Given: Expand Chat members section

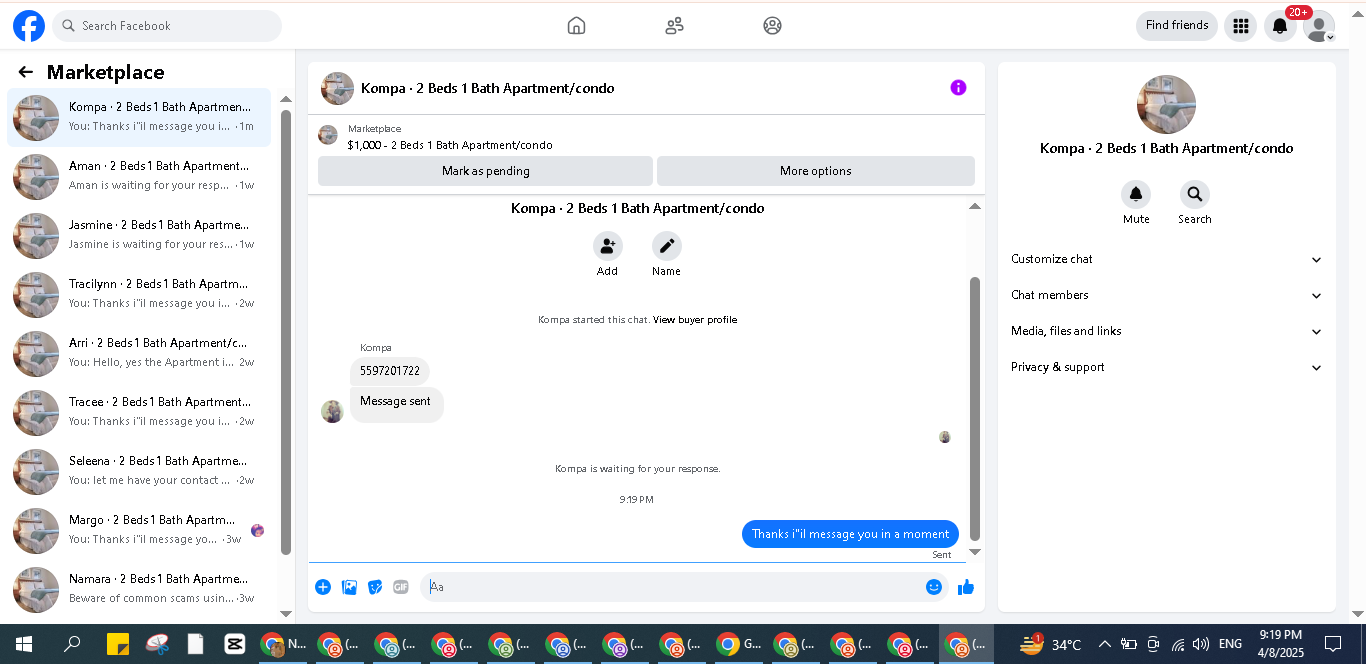Looking at the screenshot, I should (1166, 295).
